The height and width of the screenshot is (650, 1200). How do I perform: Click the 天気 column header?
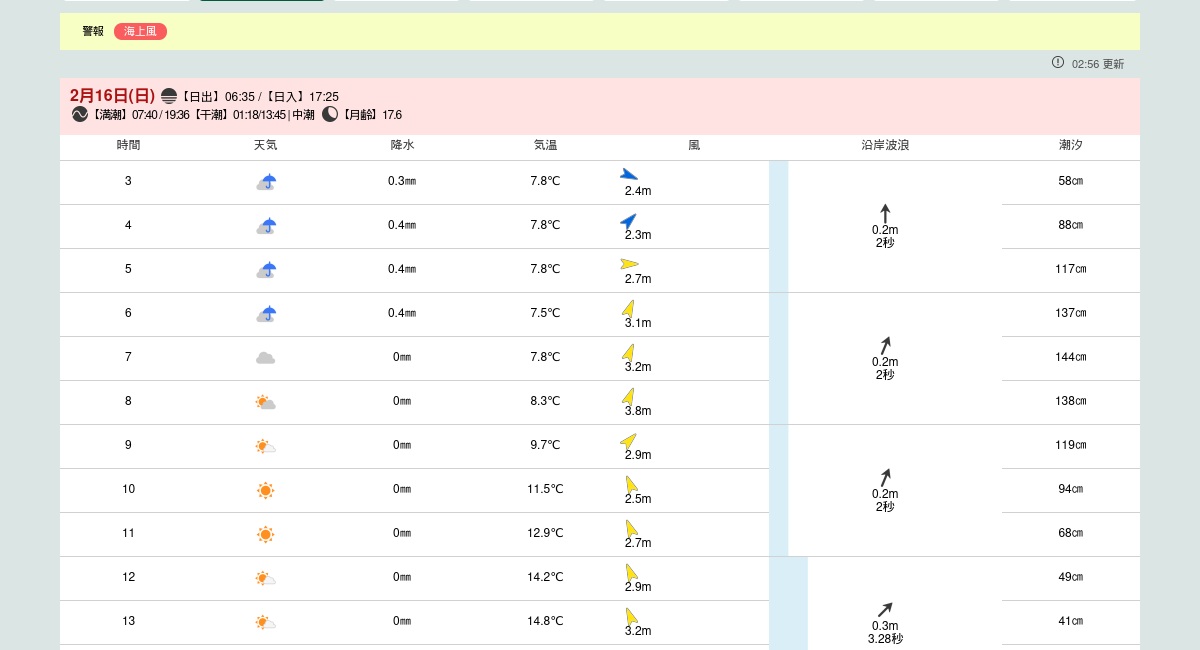pos(265,146)
